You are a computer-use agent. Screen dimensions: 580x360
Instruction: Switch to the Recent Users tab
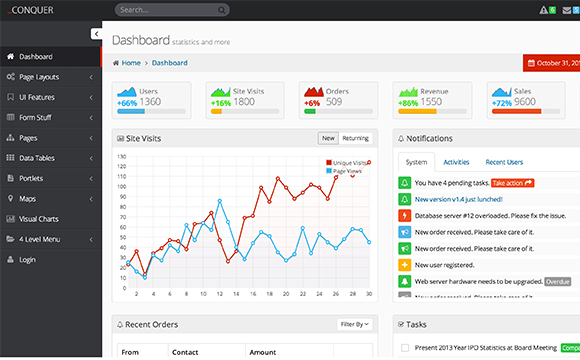point(504,162)
